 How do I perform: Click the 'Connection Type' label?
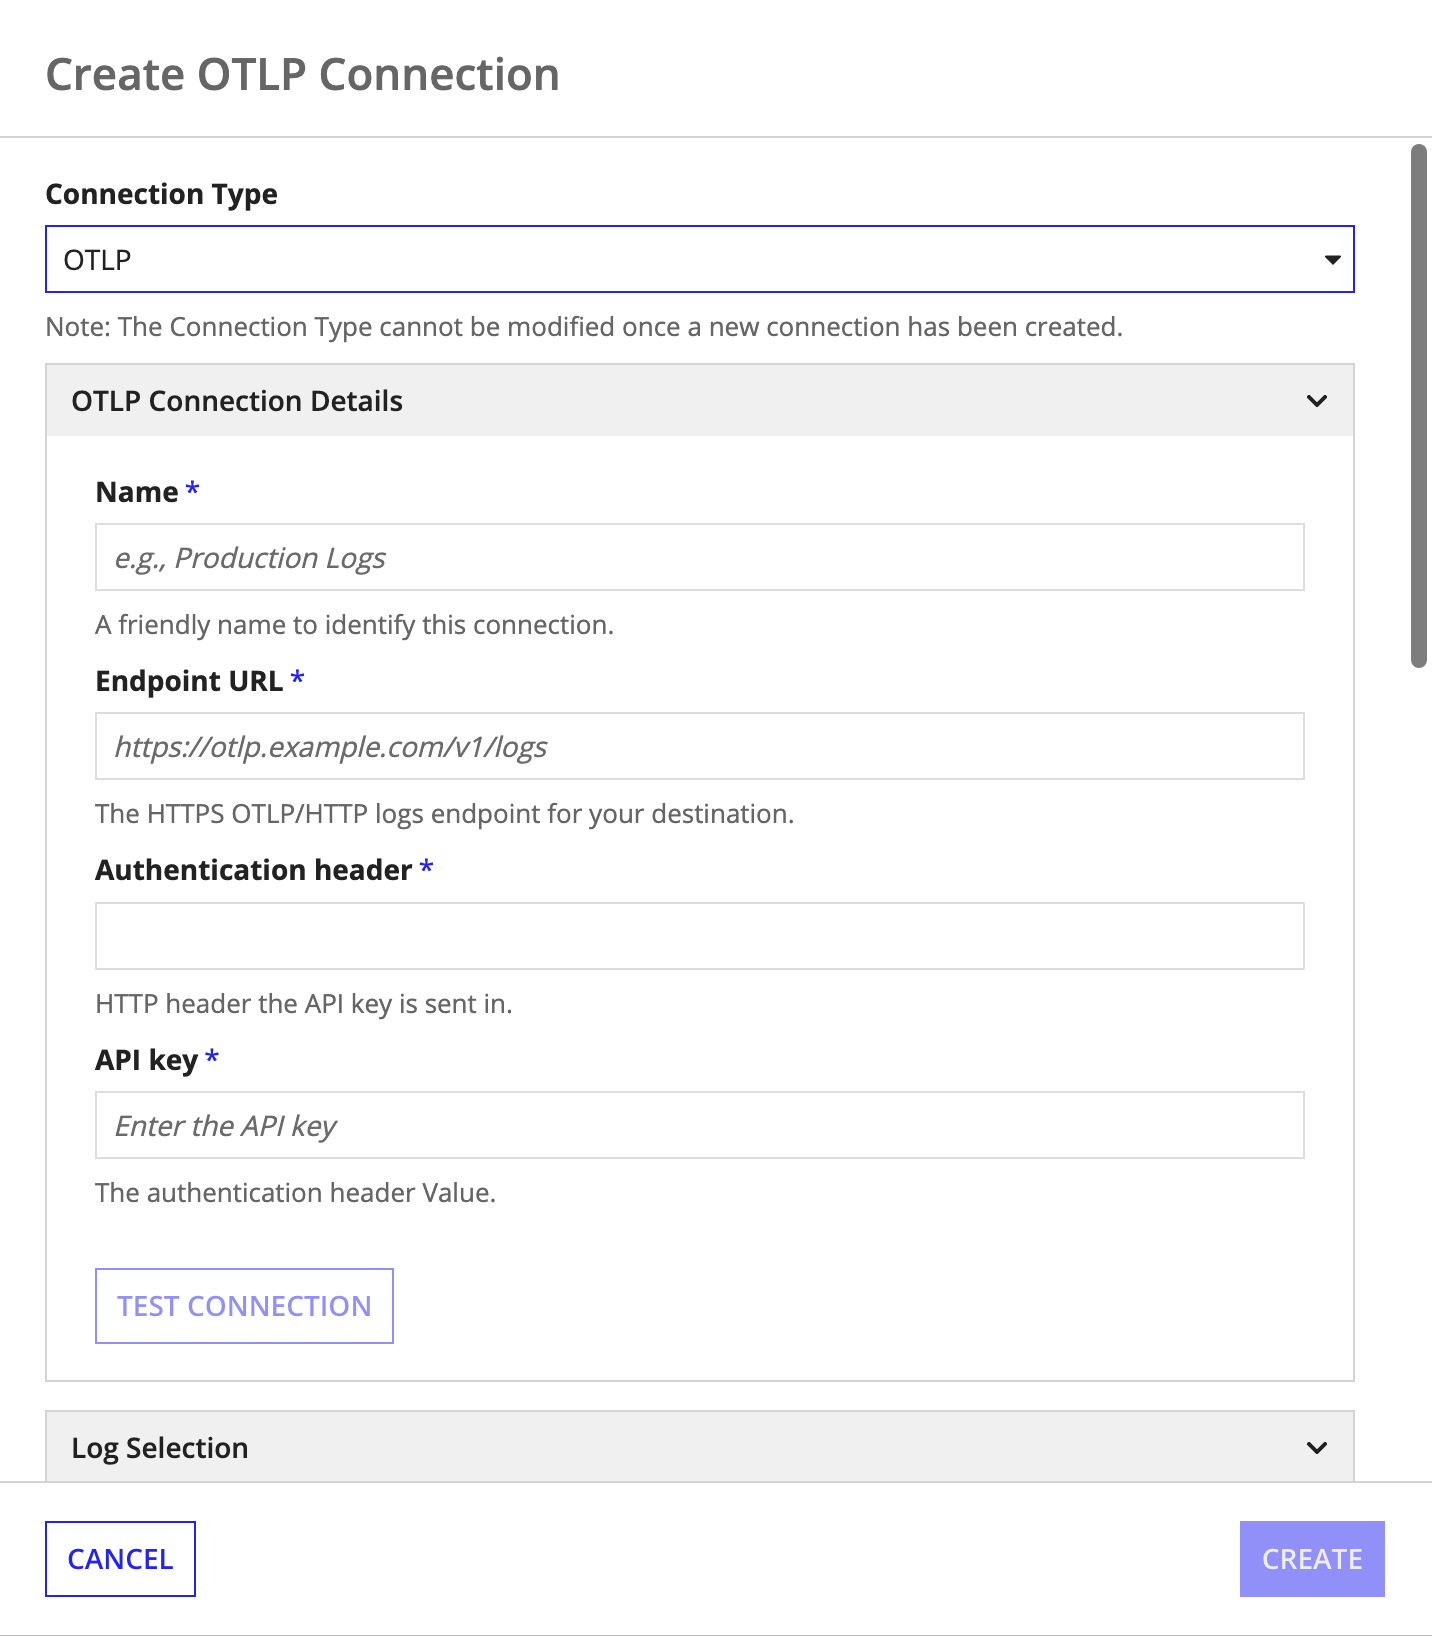click(x=162, y=194)
